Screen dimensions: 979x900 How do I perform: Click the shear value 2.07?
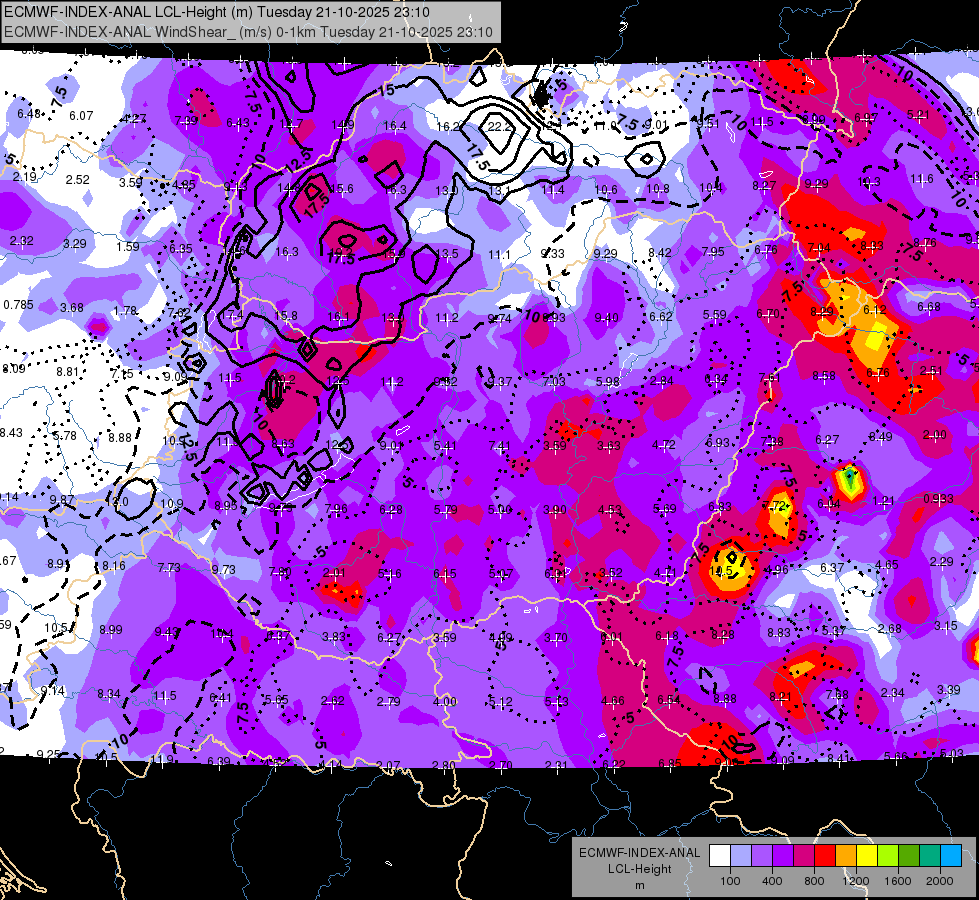[x=388, y=765]
